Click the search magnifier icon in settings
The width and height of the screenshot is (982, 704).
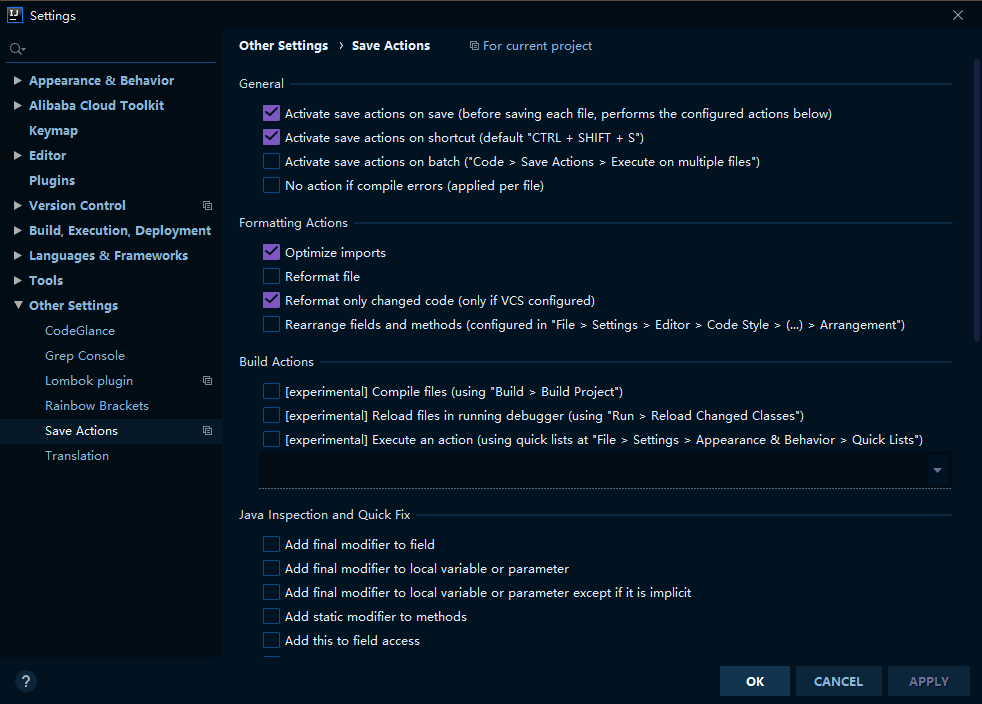(16, 49)
